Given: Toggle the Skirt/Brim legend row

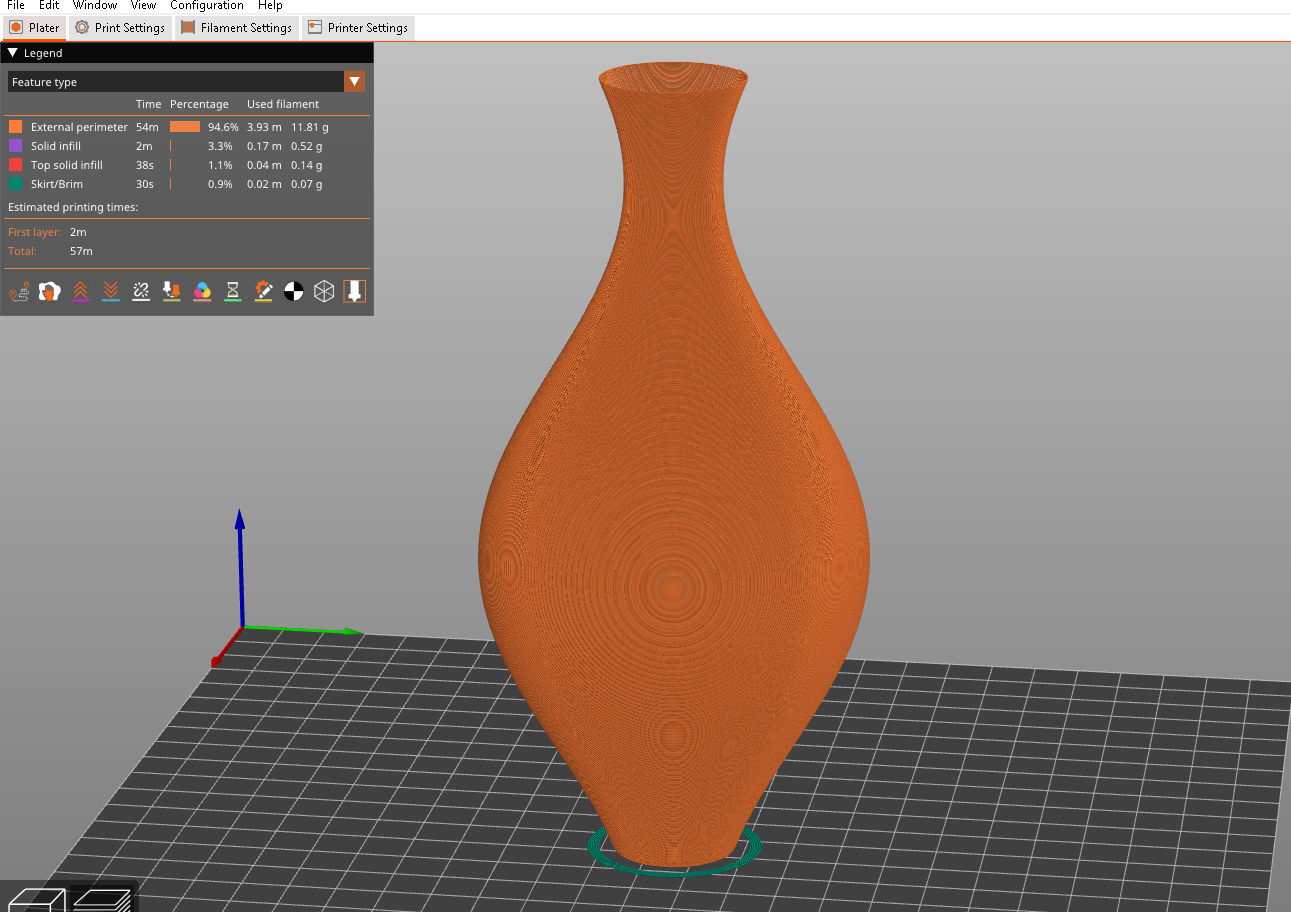Looking at the screenshot, I should 188,184.
